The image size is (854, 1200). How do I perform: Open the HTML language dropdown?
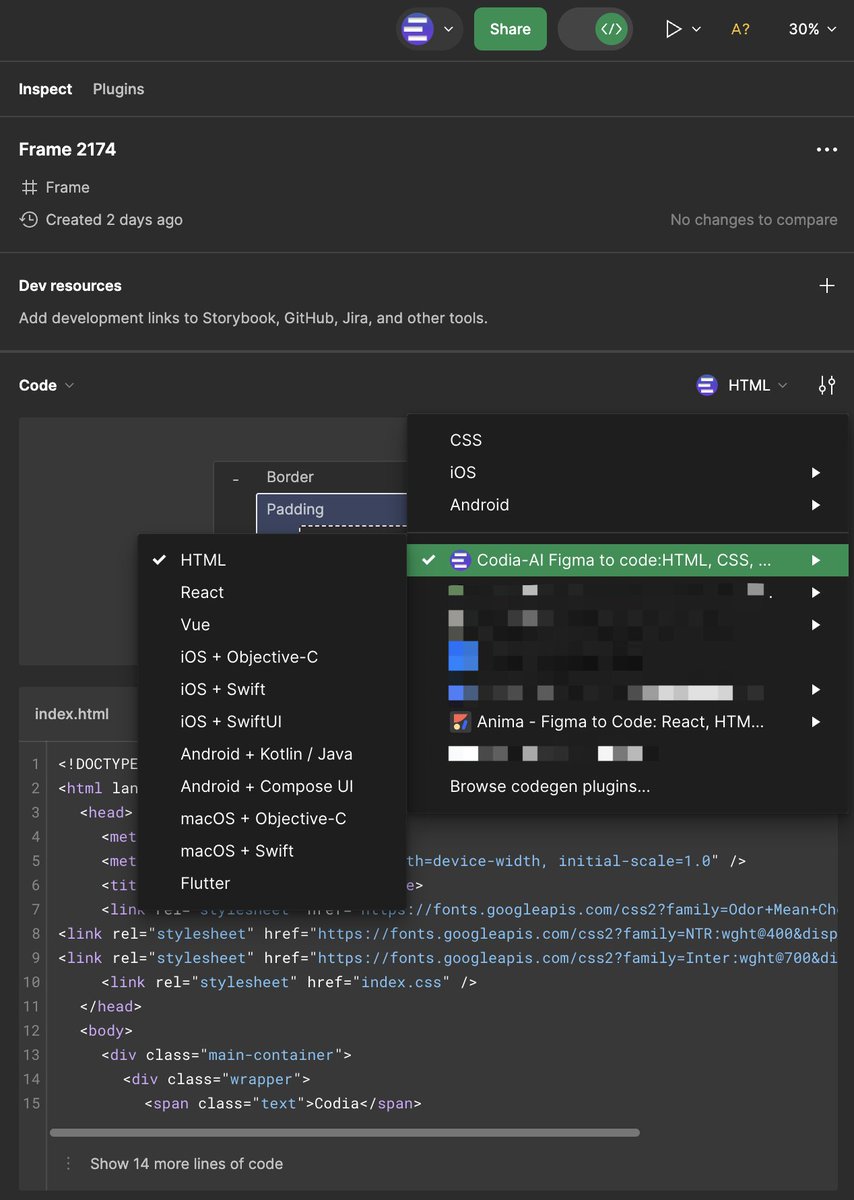(x=757, y=385)
